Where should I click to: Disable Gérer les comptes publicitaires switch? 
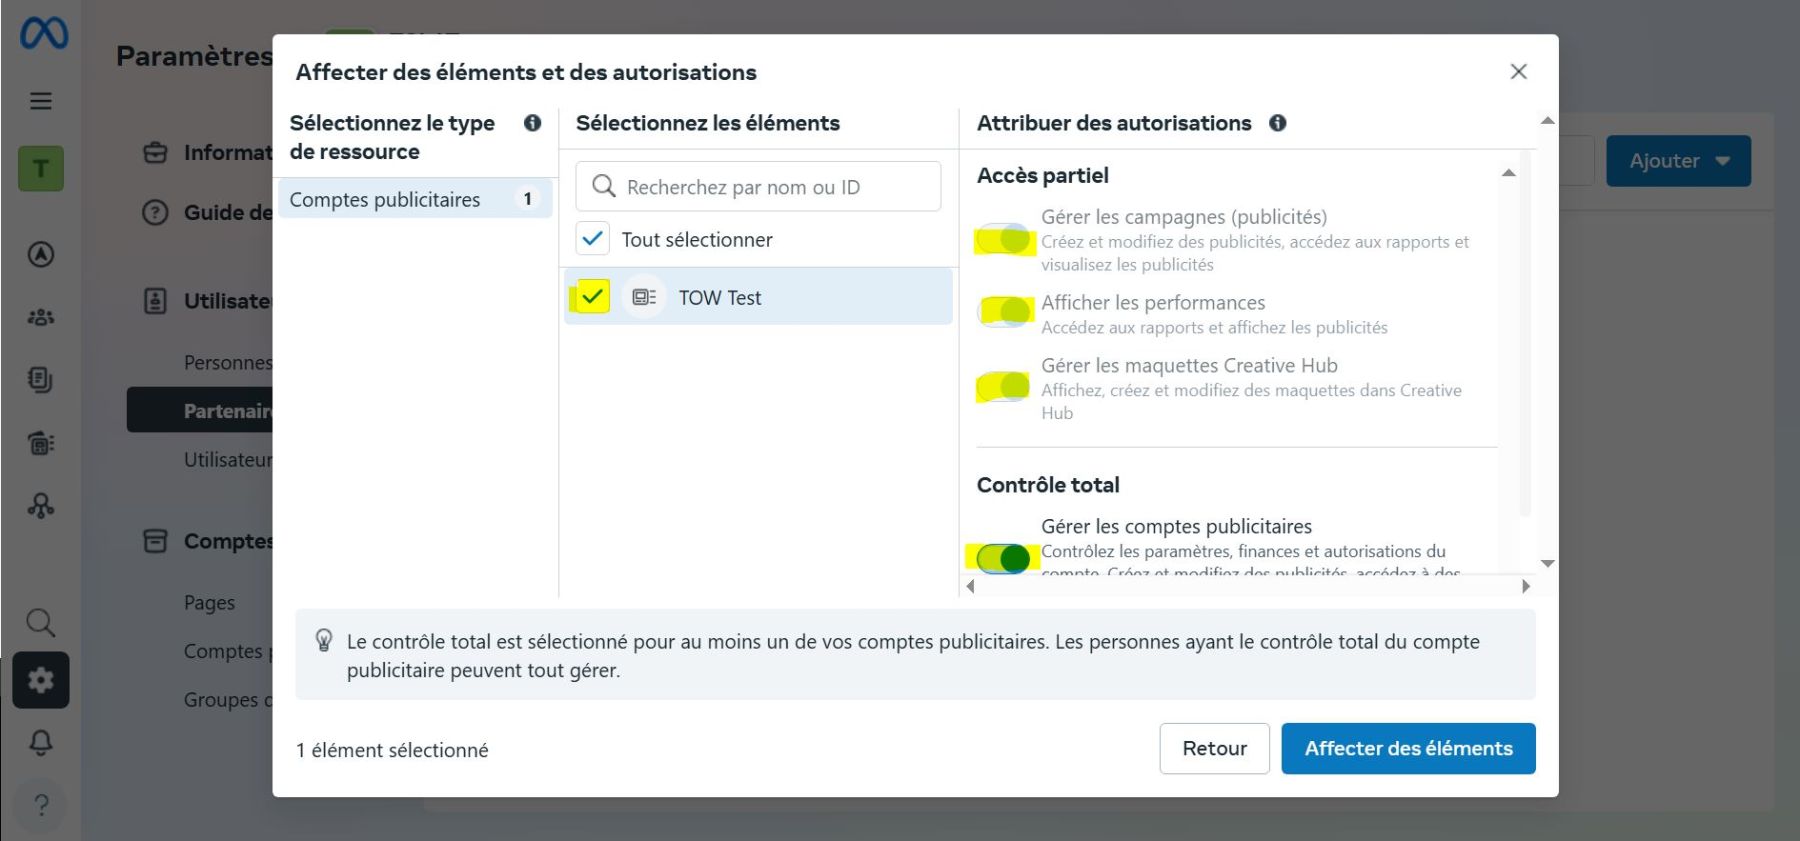1003,558
